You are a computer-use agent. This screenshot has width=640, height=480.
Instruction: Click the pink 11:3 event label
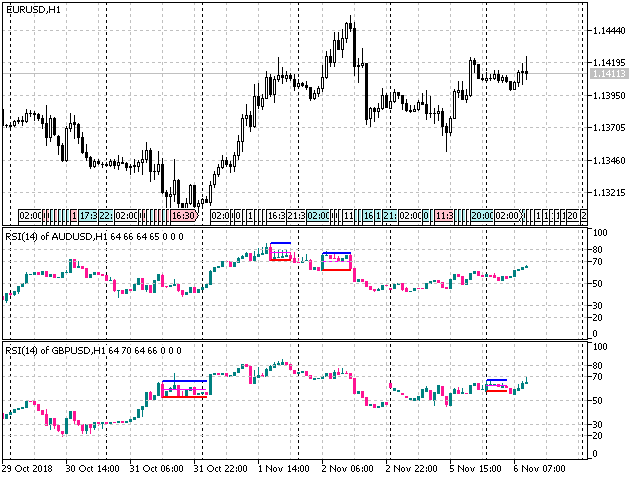click(x=444, y=215)
